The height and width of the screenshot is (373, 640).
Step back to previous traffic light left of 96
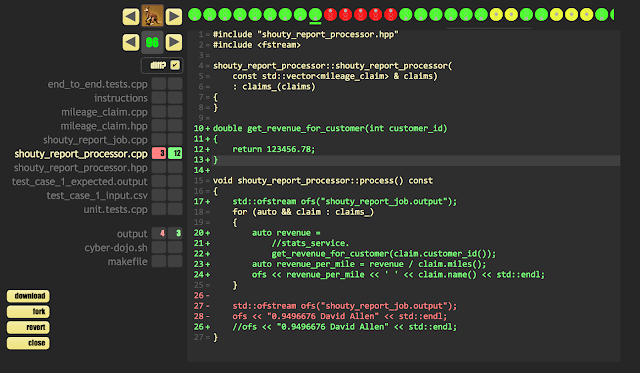[x=131, y=42]
